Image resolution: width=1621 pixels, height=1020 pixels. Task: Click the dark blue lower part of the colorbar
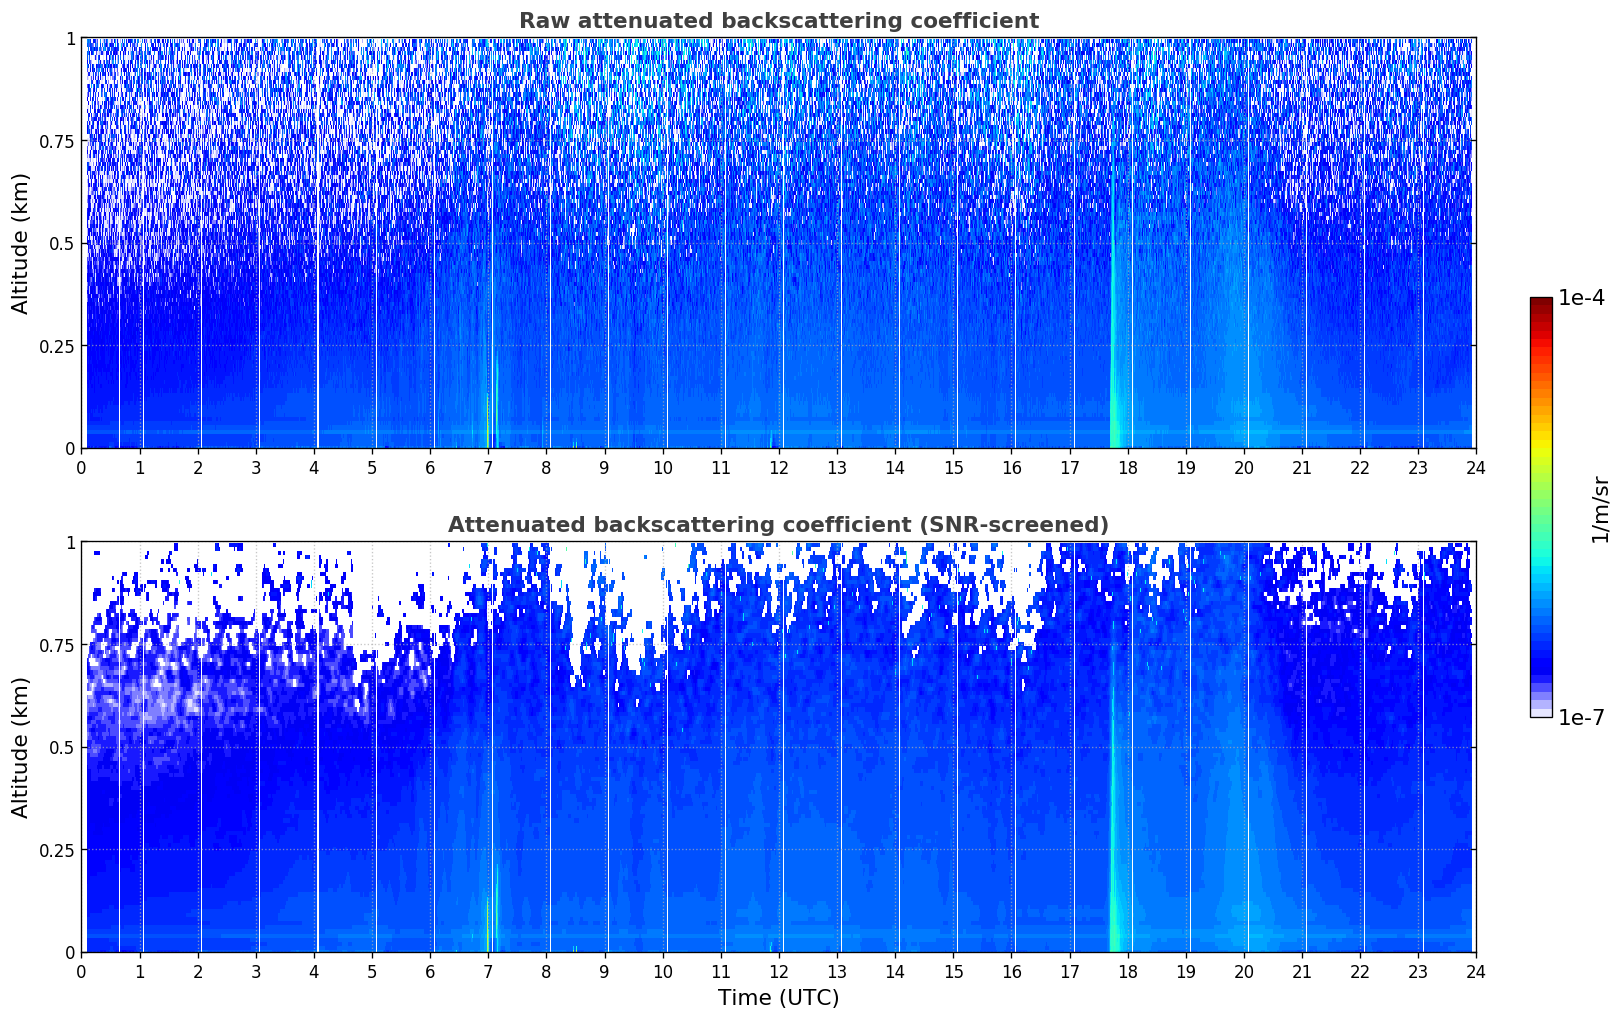[1541, 660]
